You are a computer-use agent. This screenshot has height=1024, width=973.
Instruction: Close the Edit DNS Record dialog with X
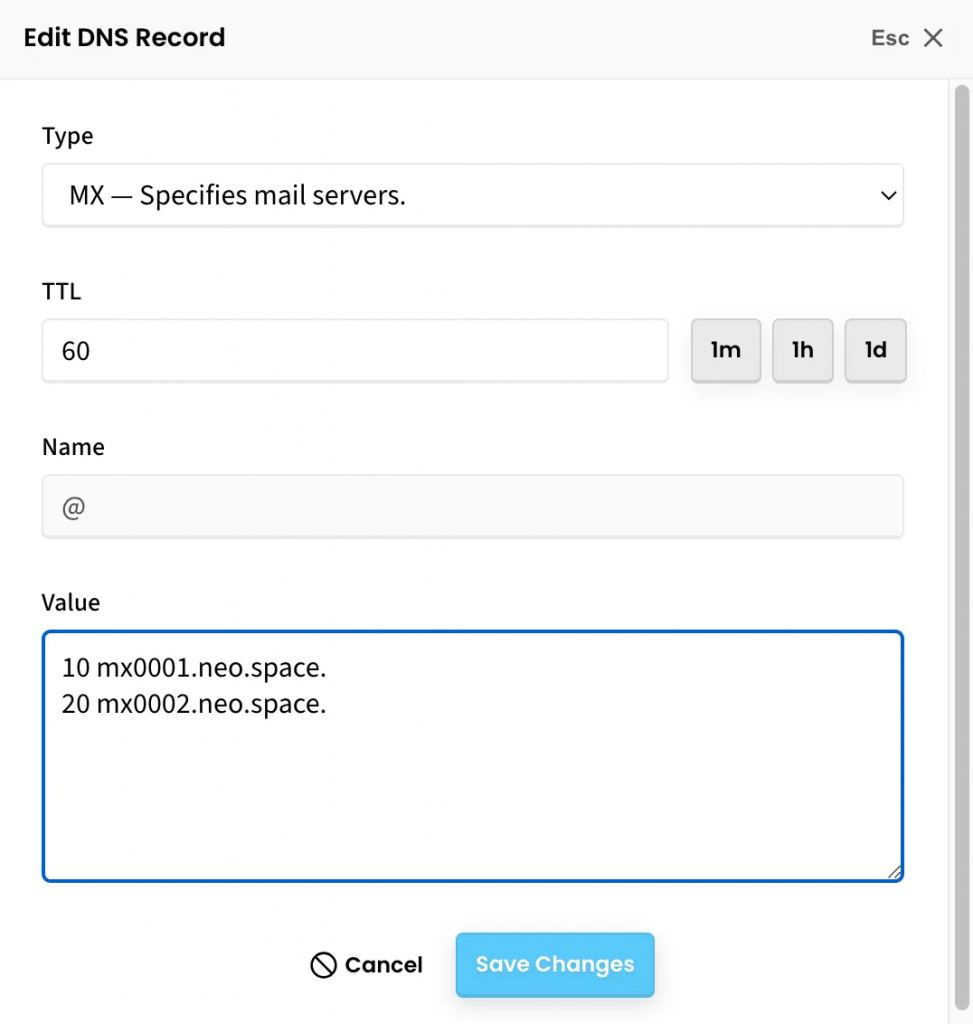(933, 38)
